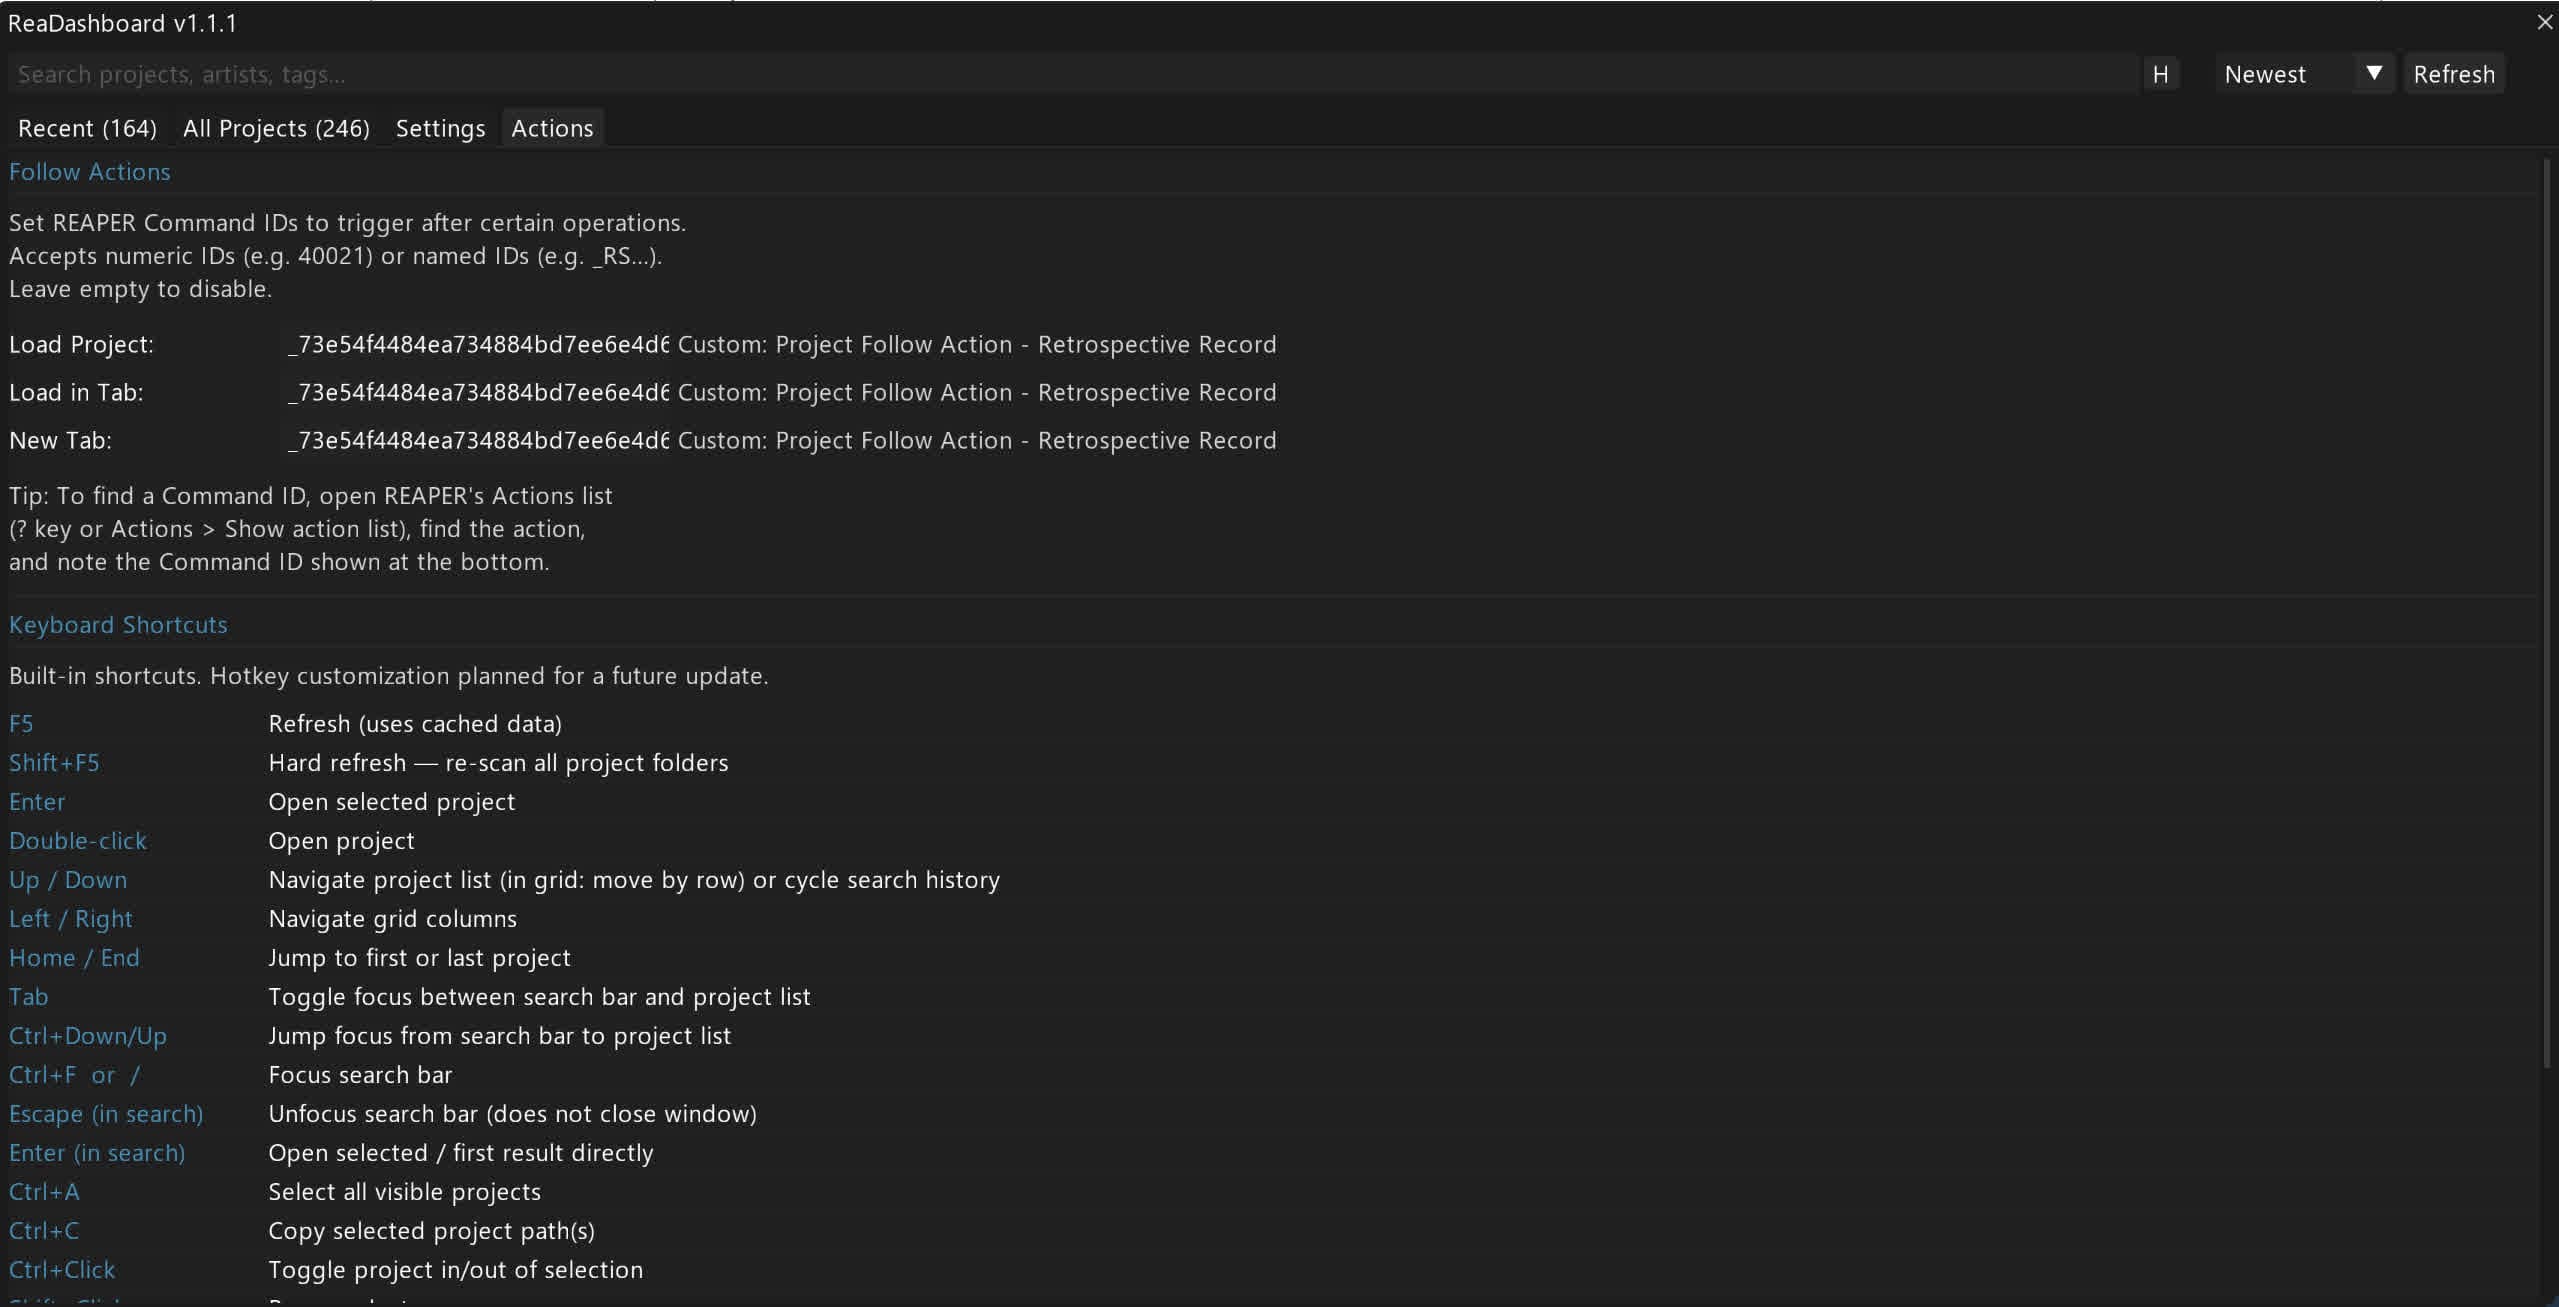Click 'Copy selected project path(s)' description

432,1231
